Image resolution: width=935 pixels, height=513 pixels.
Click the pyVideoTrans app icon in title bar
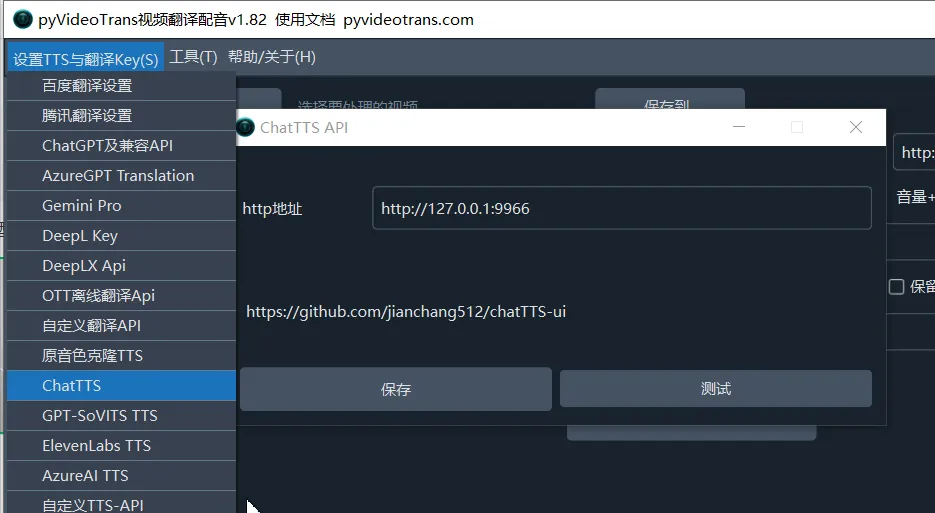(x=22, y=19)
